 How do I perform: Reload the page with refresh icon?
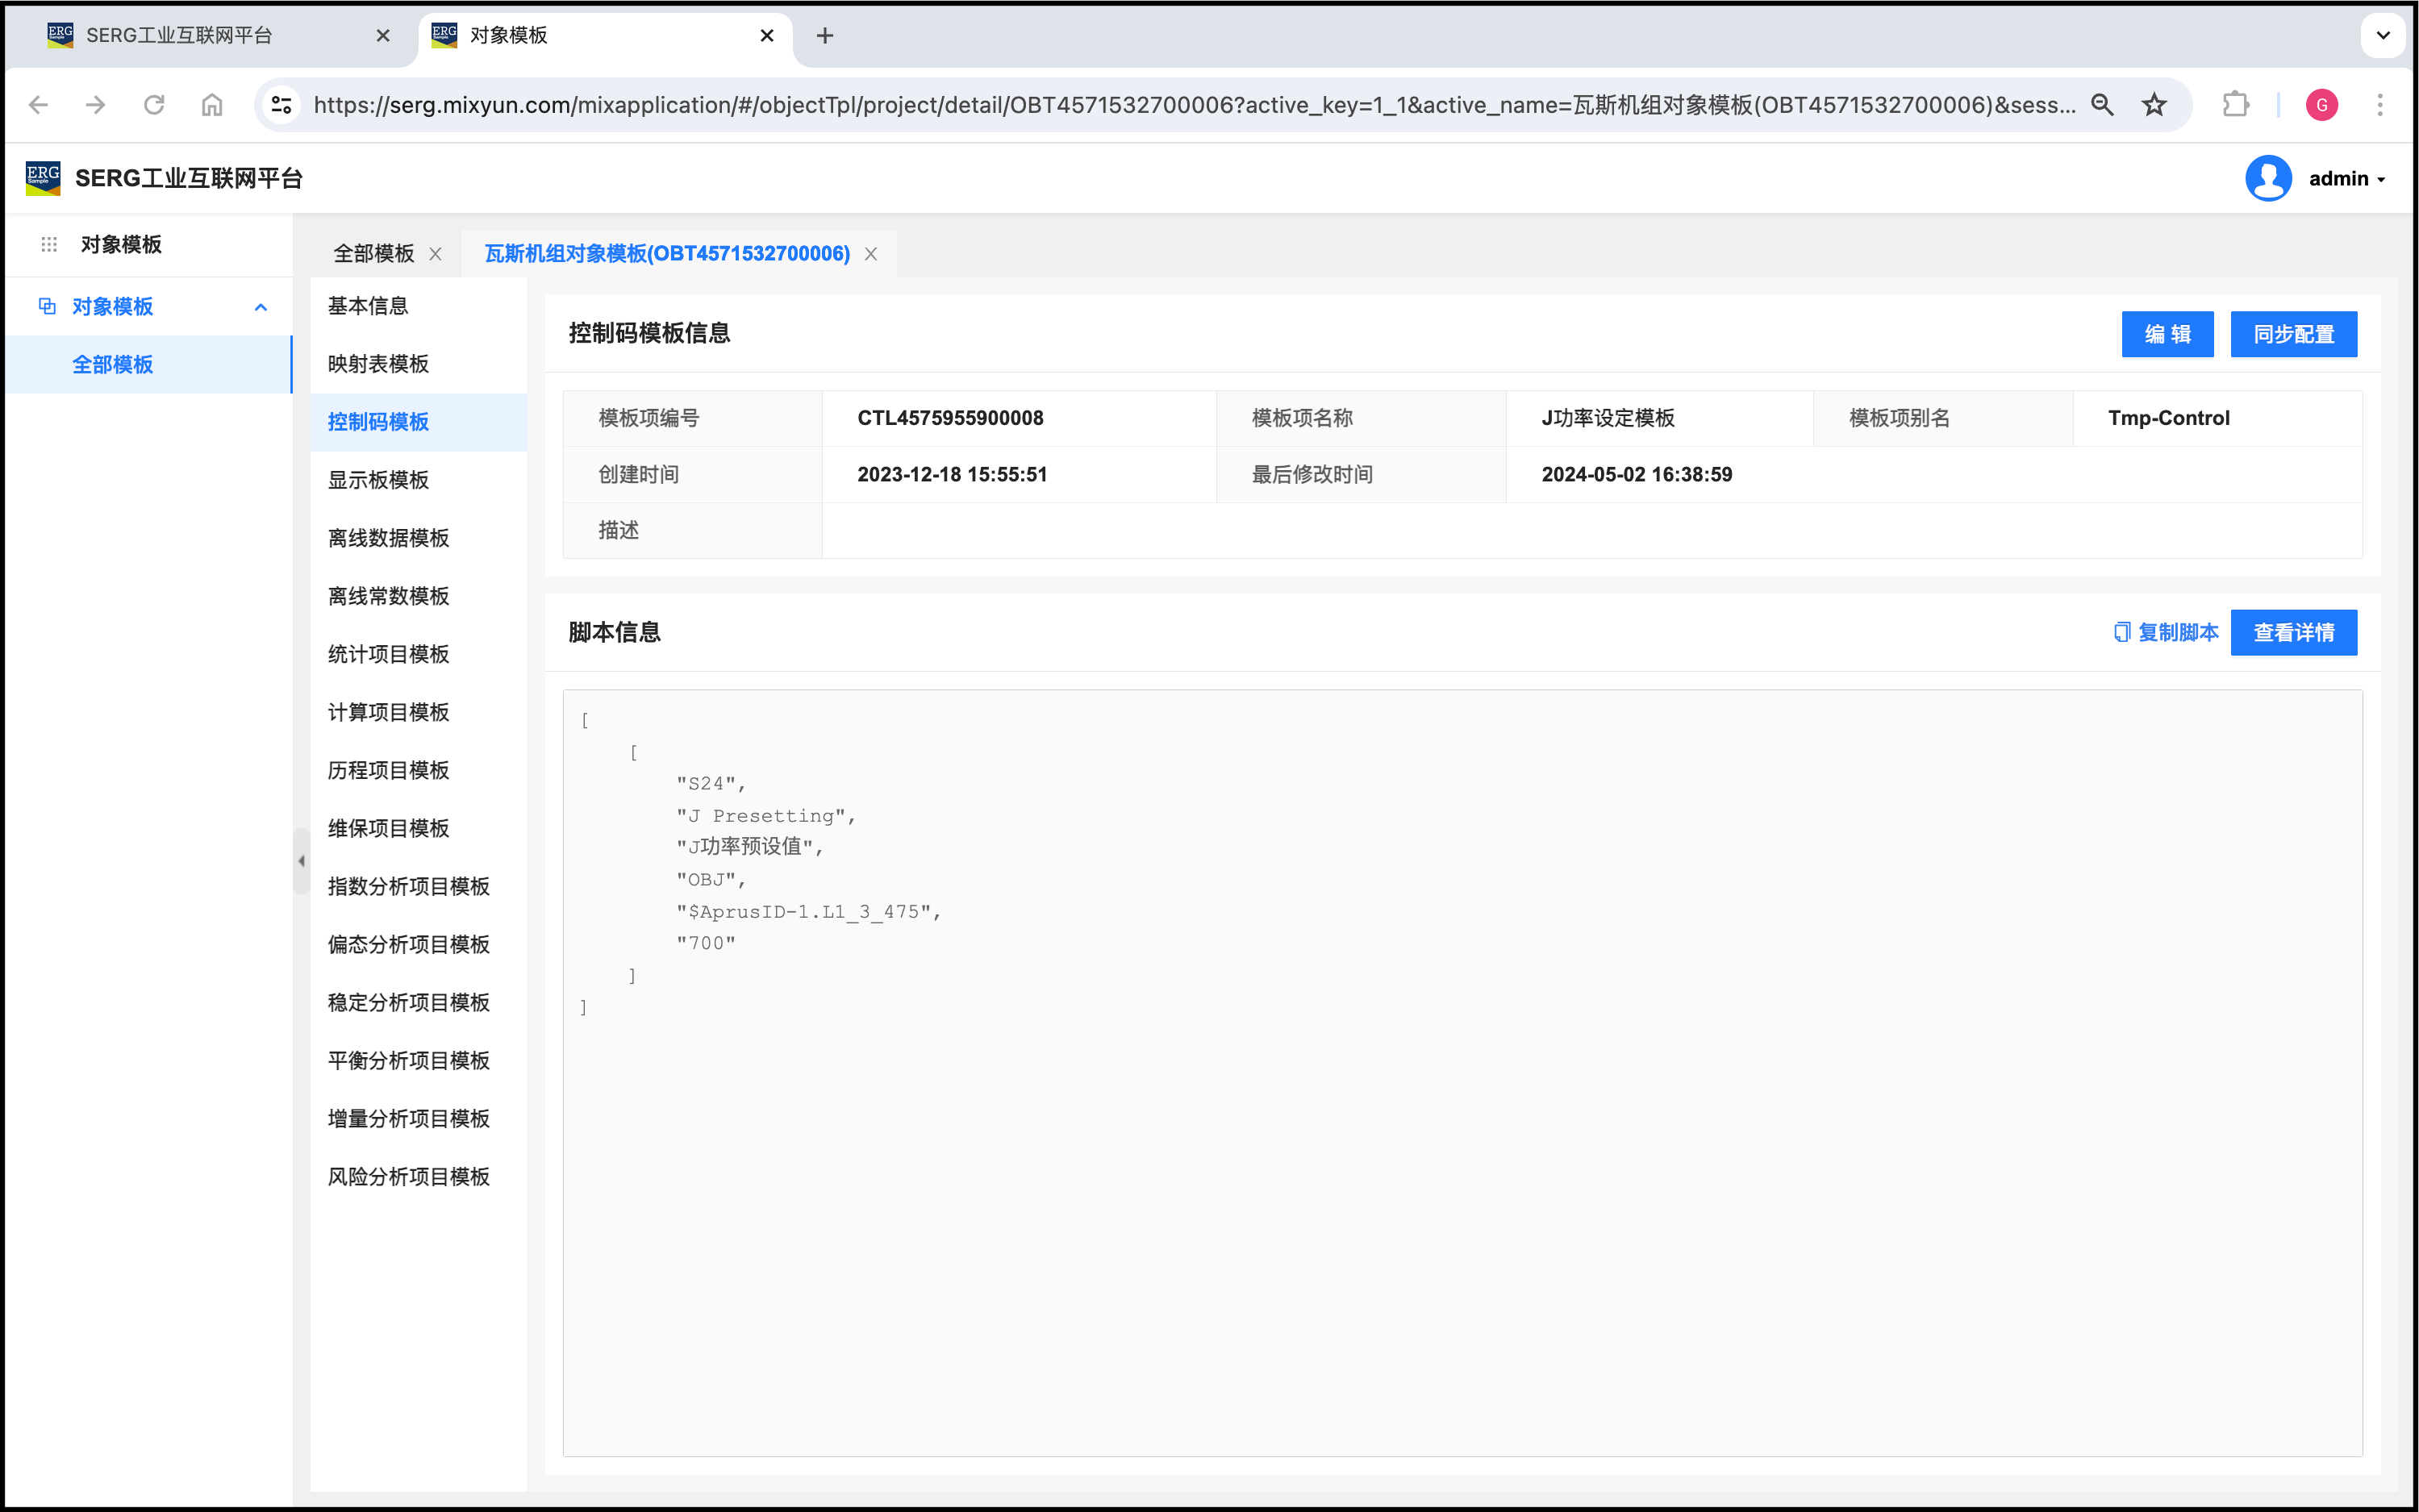154,105
